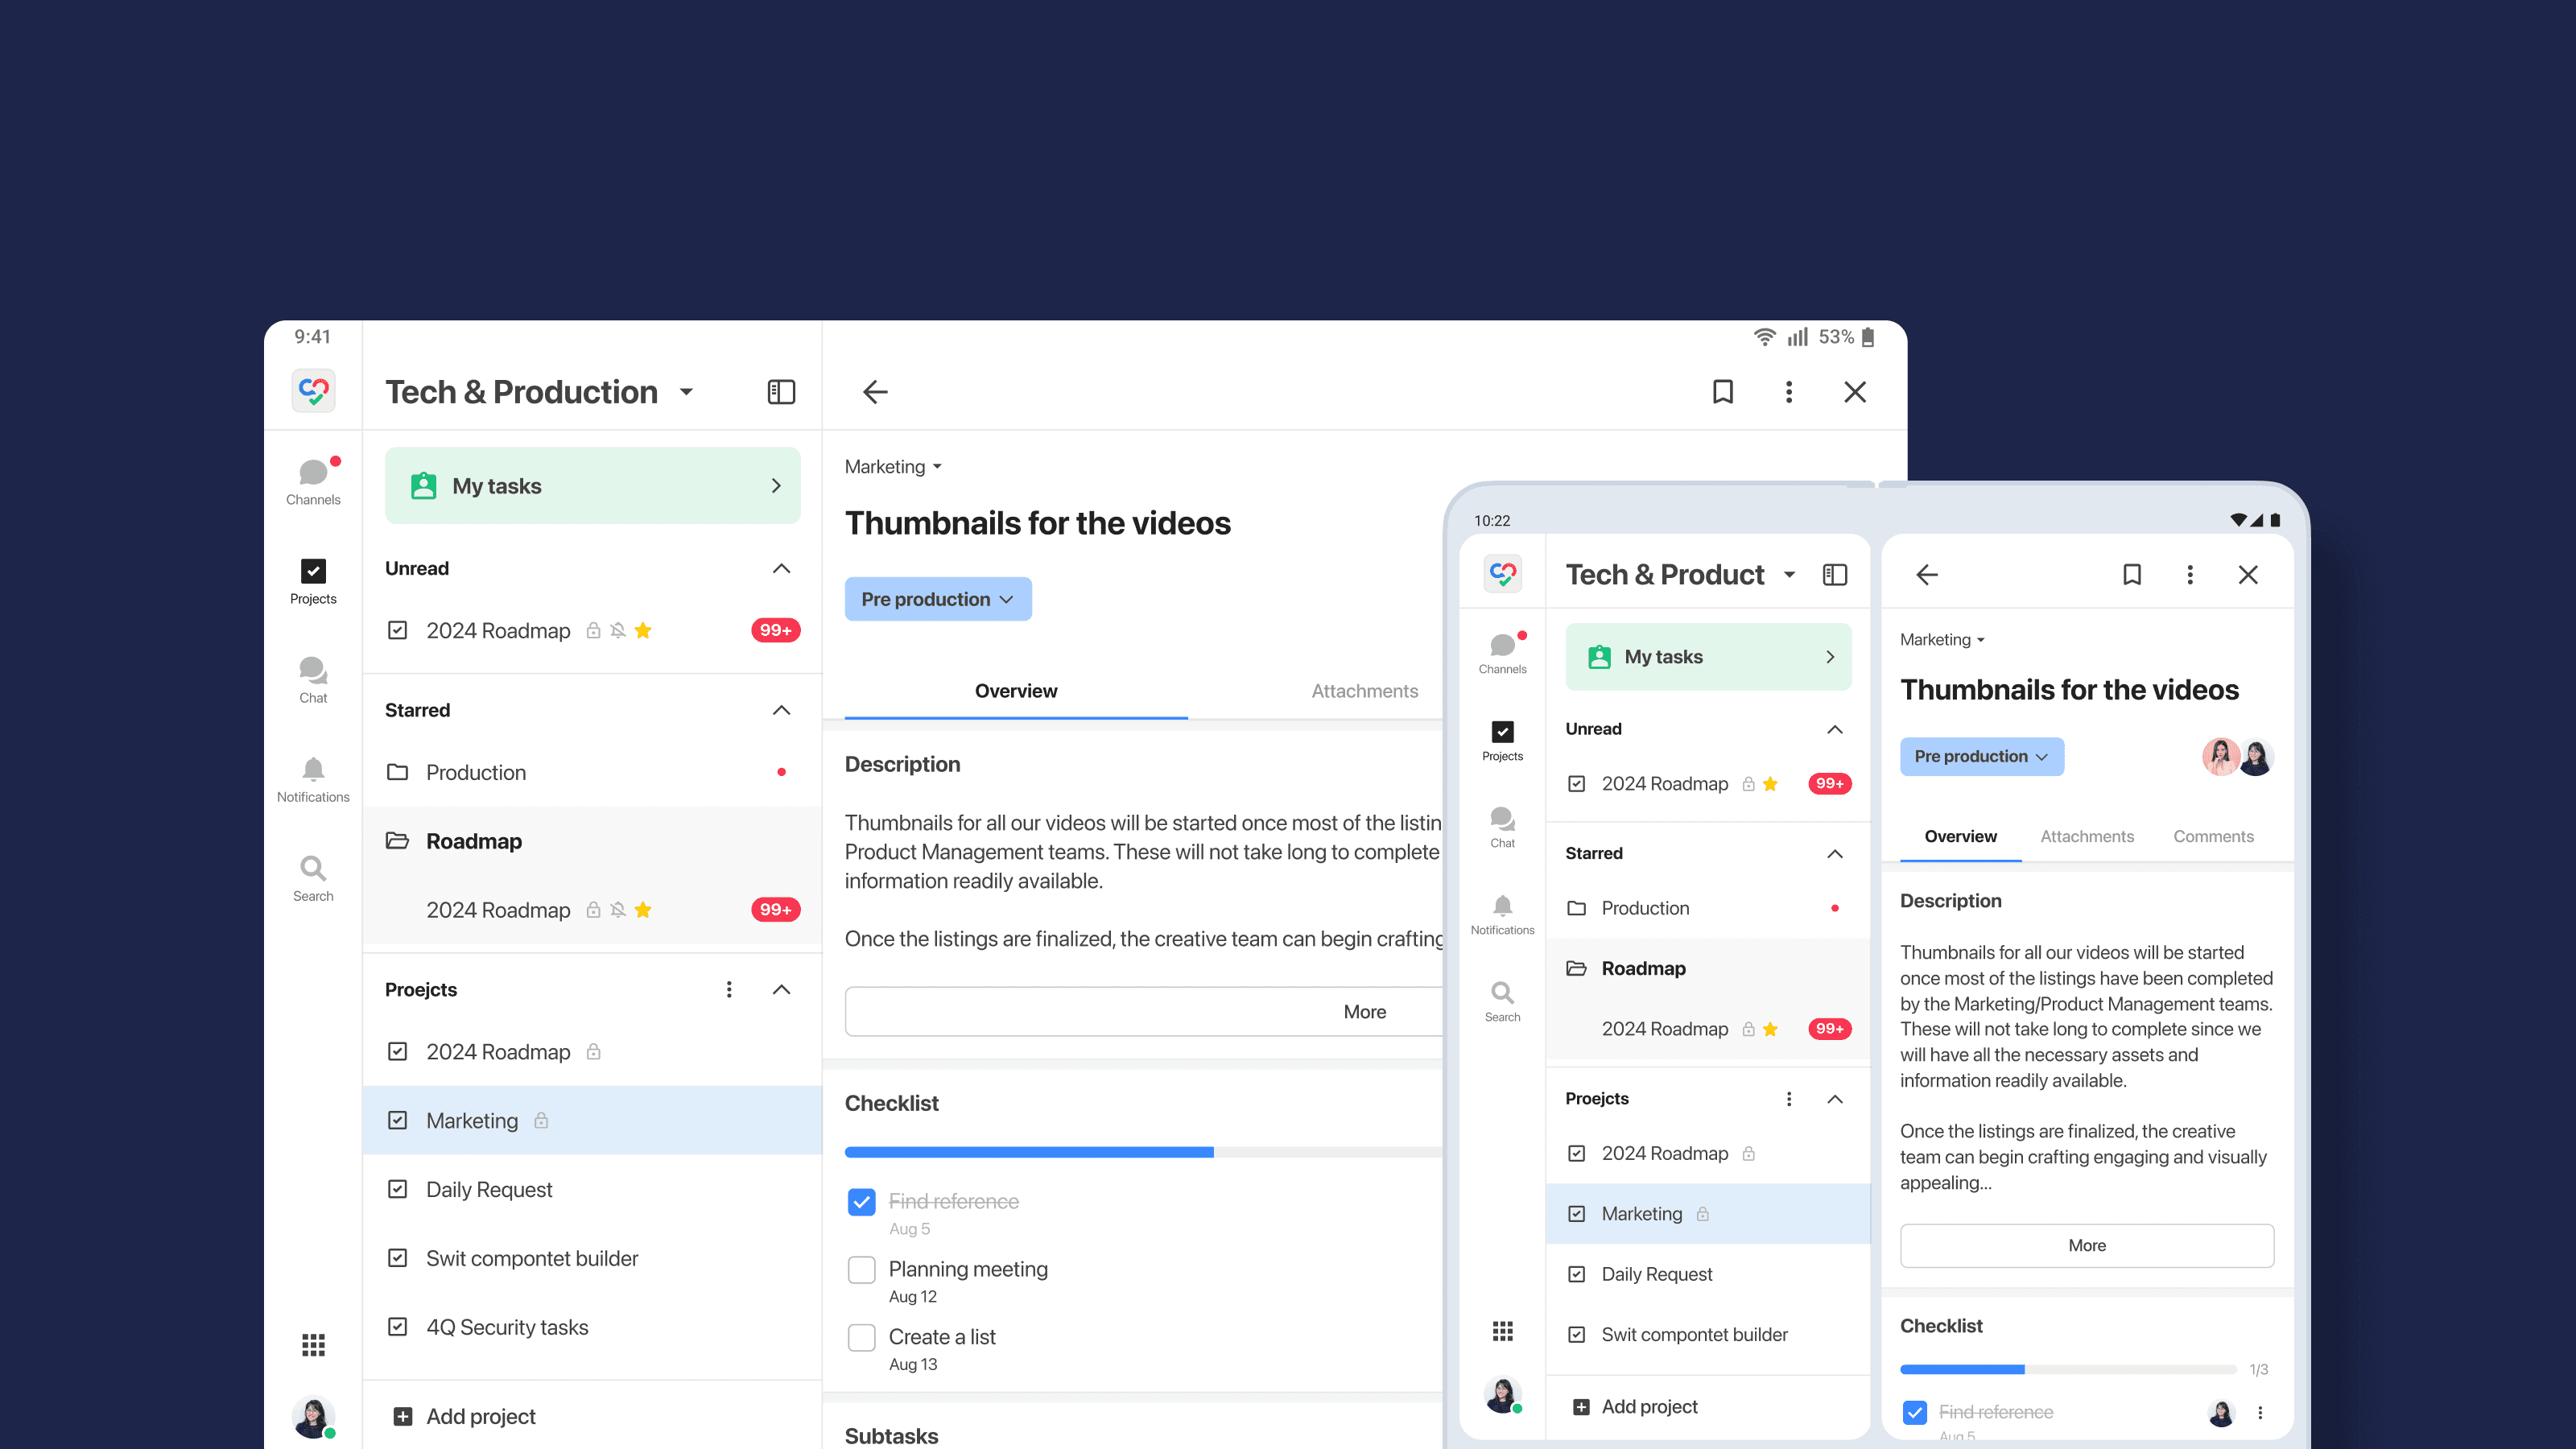This screenshot has height=1449, width=2576.
Task: Switch to Comments tab on phone
Action: 2212,836
